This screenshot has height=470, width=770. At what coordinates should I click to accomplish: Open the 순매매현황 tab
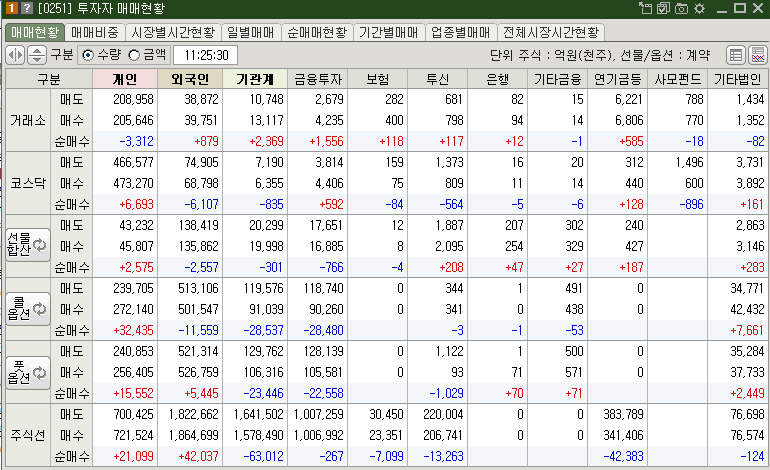pos(317,32)
